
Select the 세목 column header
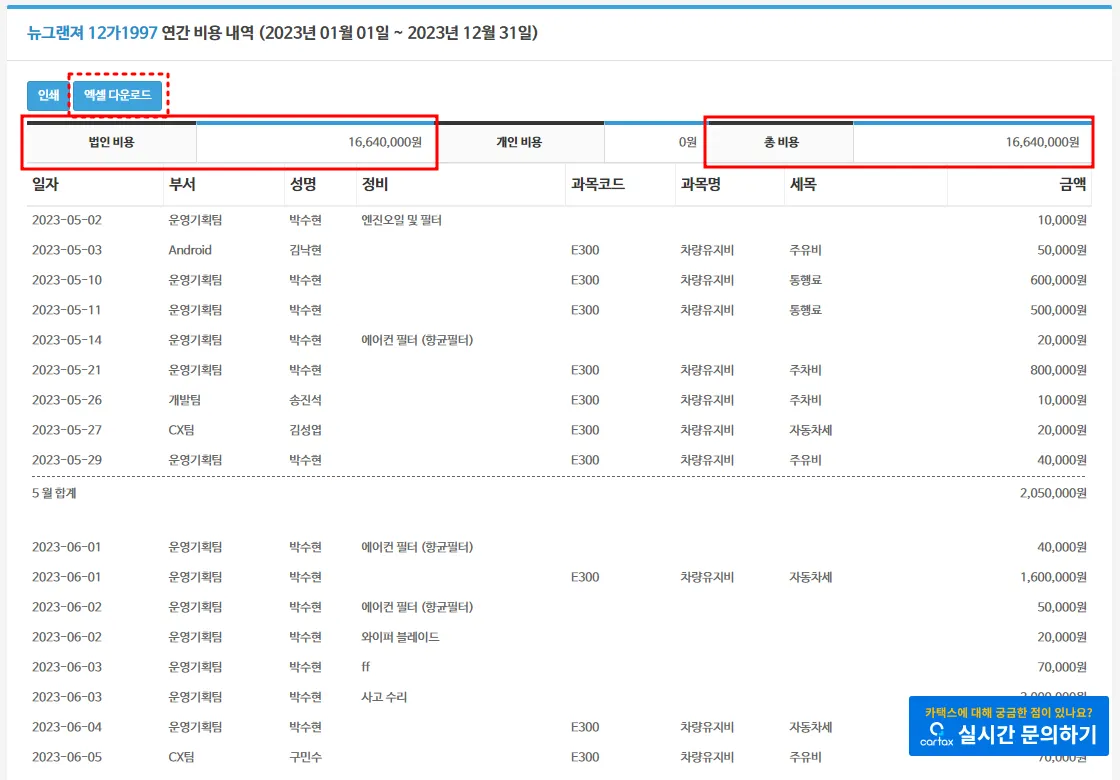pos(803,184)
